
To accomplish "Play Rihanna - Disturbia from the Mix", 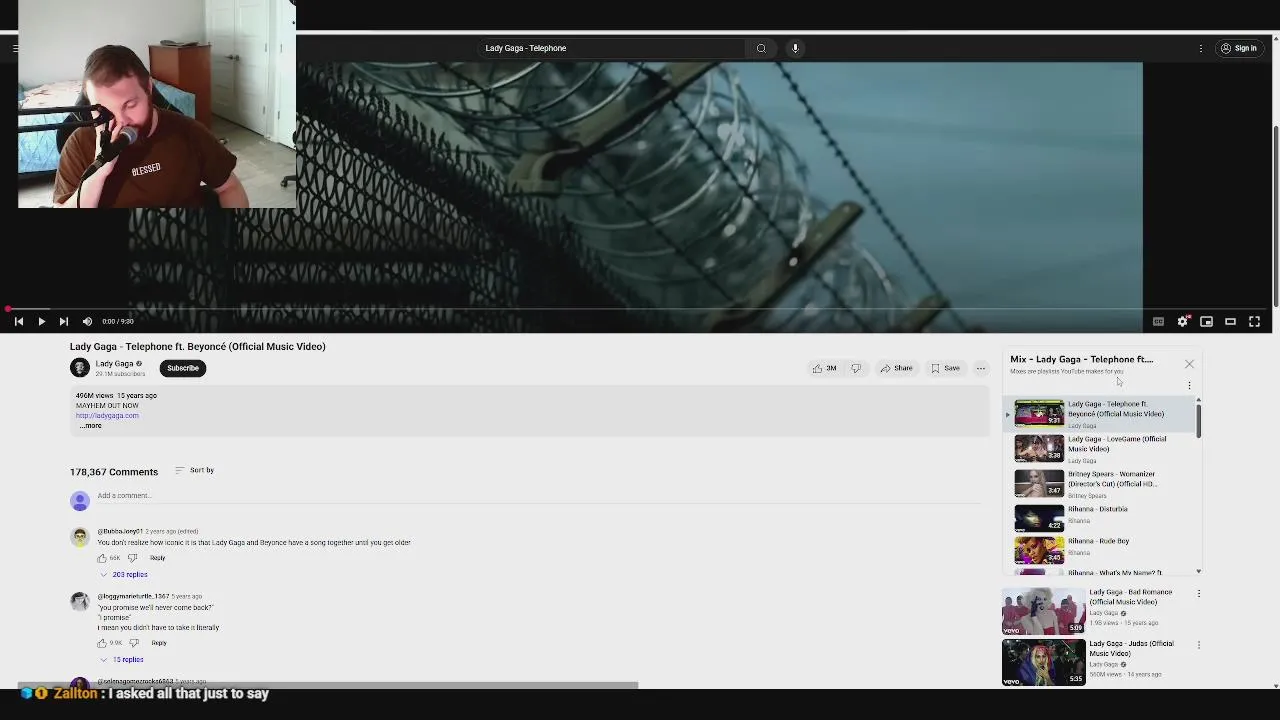I will 1100,517.
